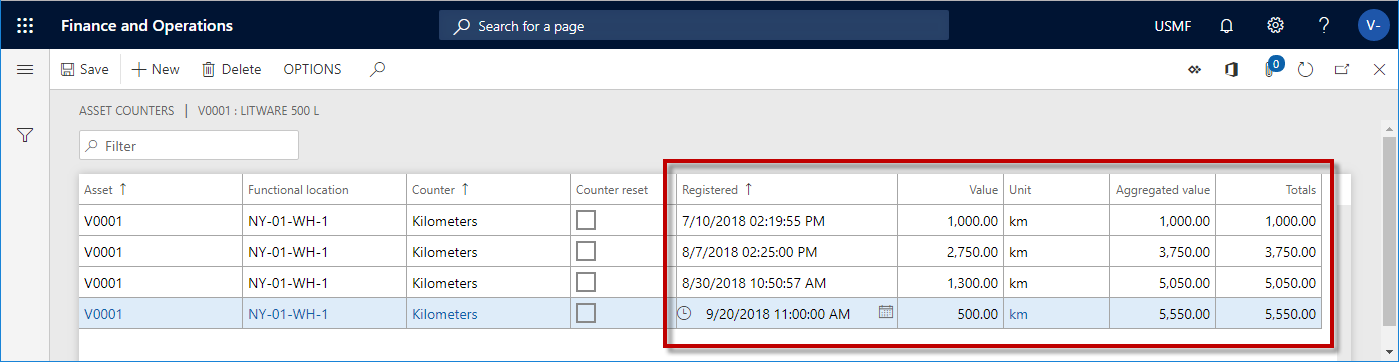Delete the selected record
The image size is (1399, 362).
(x=231, y=70)
